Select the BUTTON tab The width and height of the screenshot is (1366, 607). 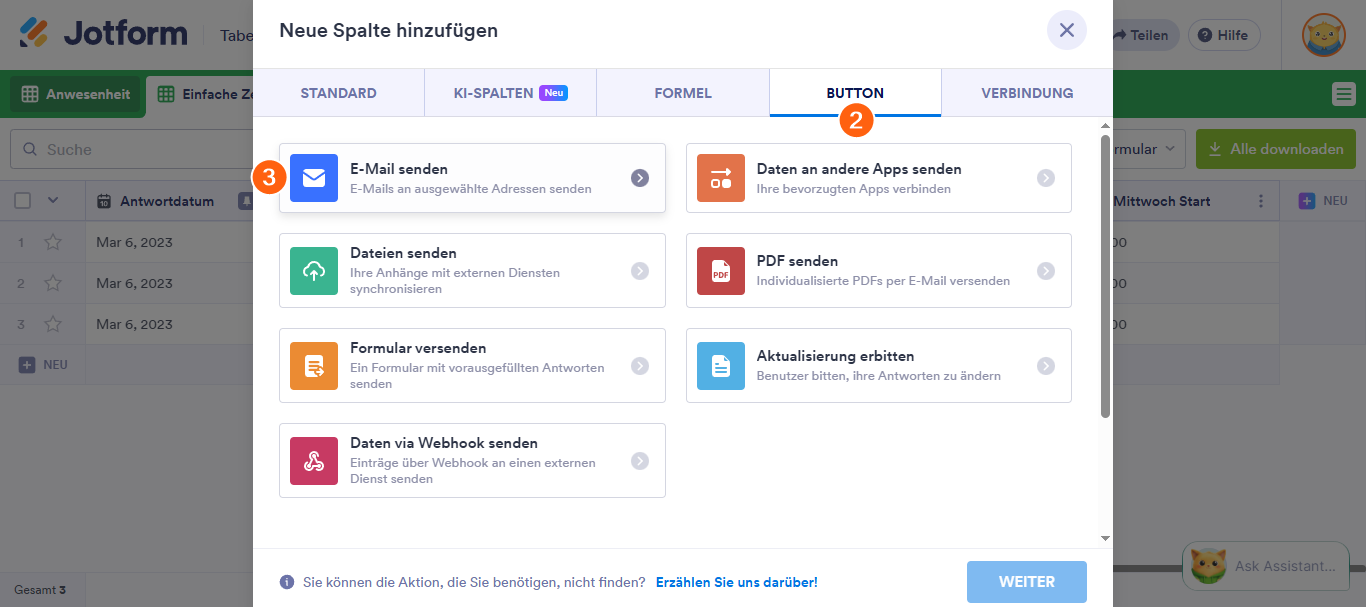click(x=855, y=93)
